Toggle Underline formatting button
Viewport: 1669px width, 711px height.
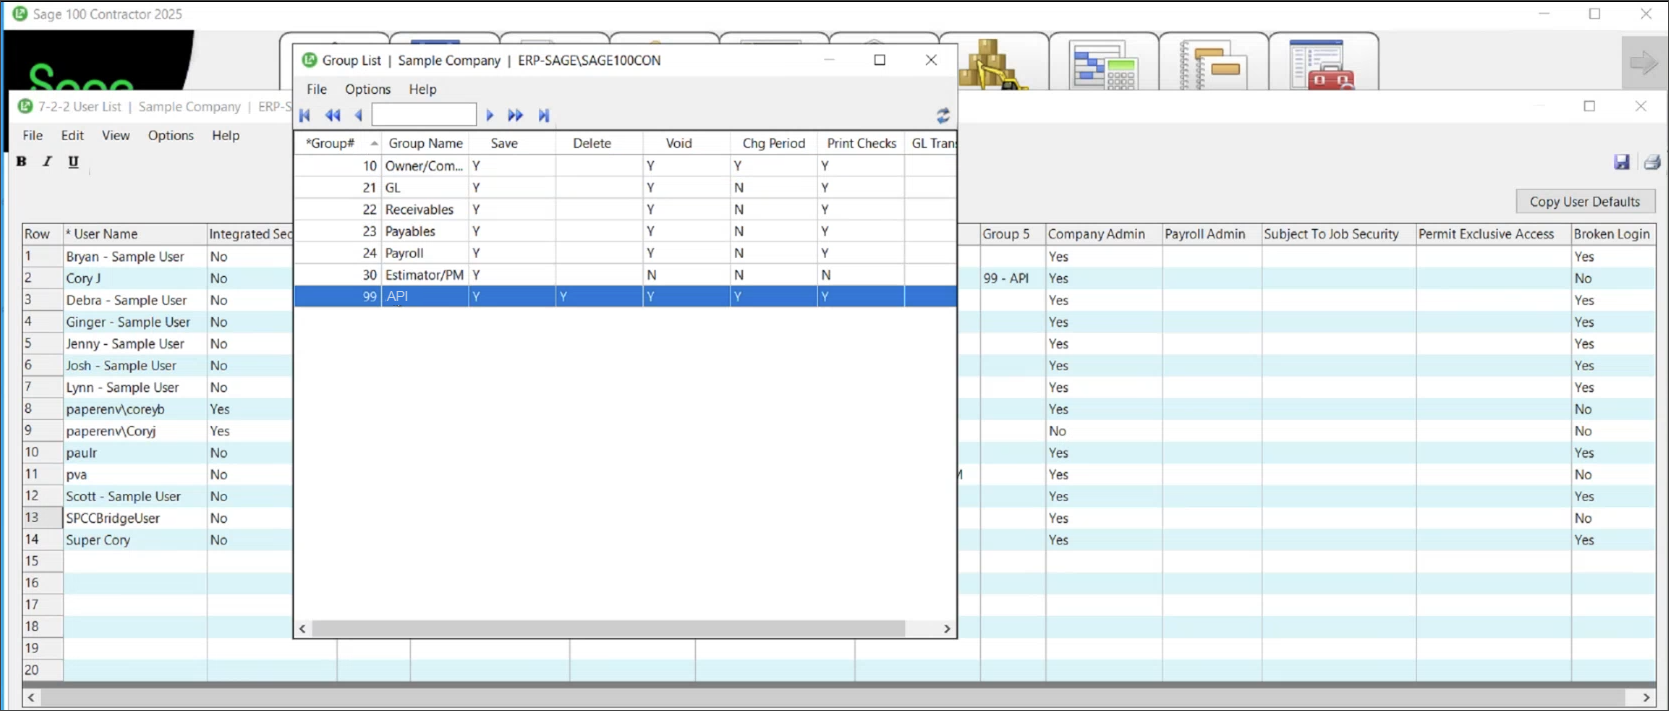[x=73, y=162]
